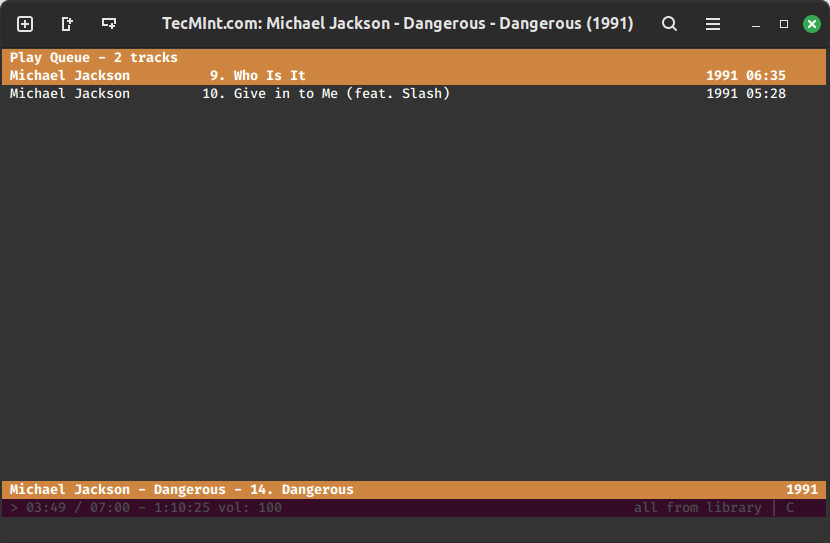Click the C flag in status line
This screenshot has height=543, width=830.
point(790,508)
